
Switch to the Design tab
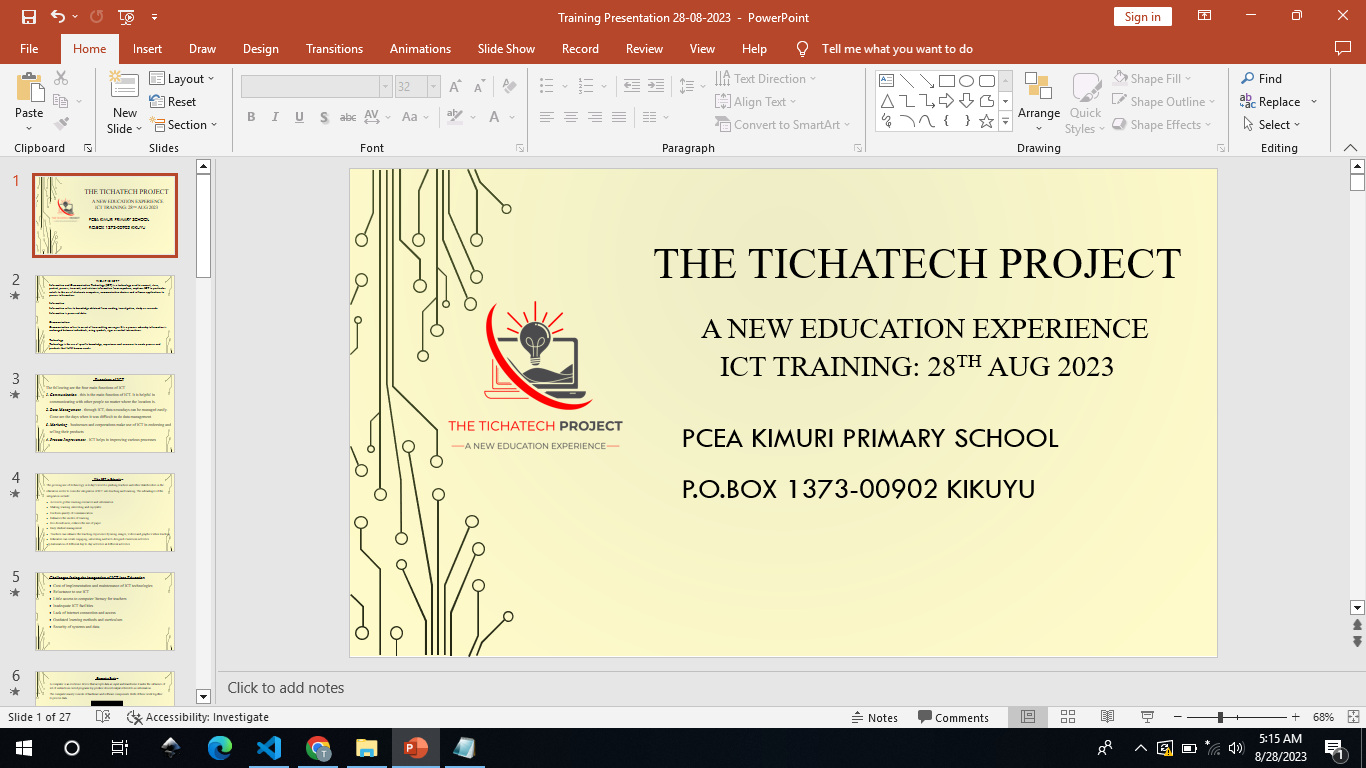(x=260, y=49)
